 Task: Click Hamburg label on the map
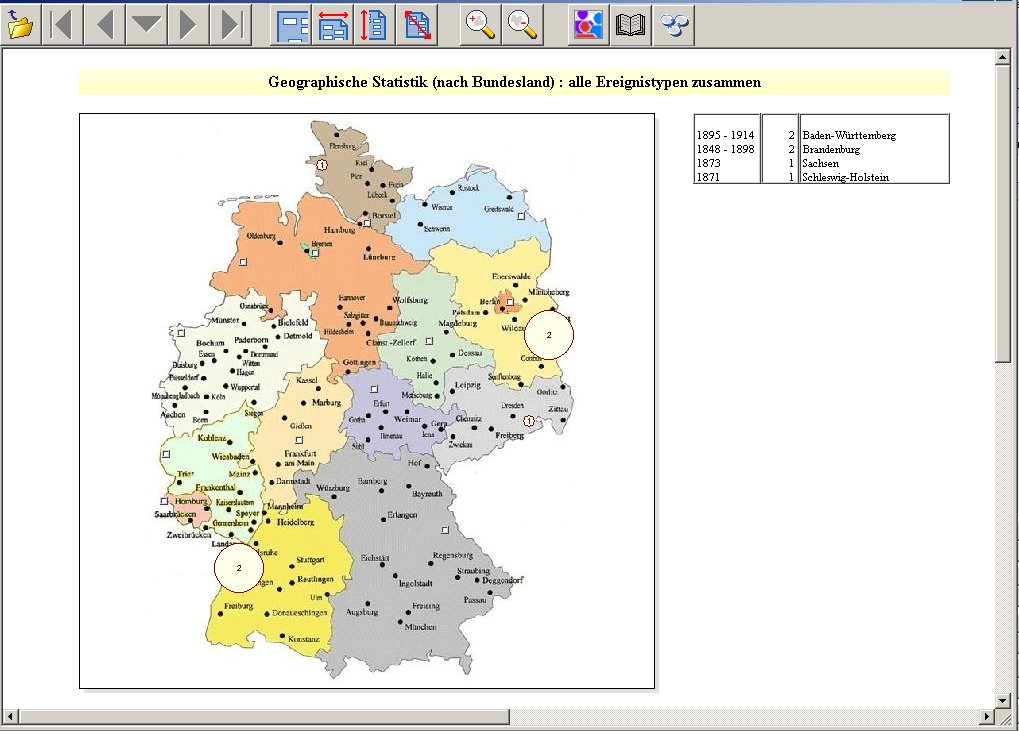[340, 230]
